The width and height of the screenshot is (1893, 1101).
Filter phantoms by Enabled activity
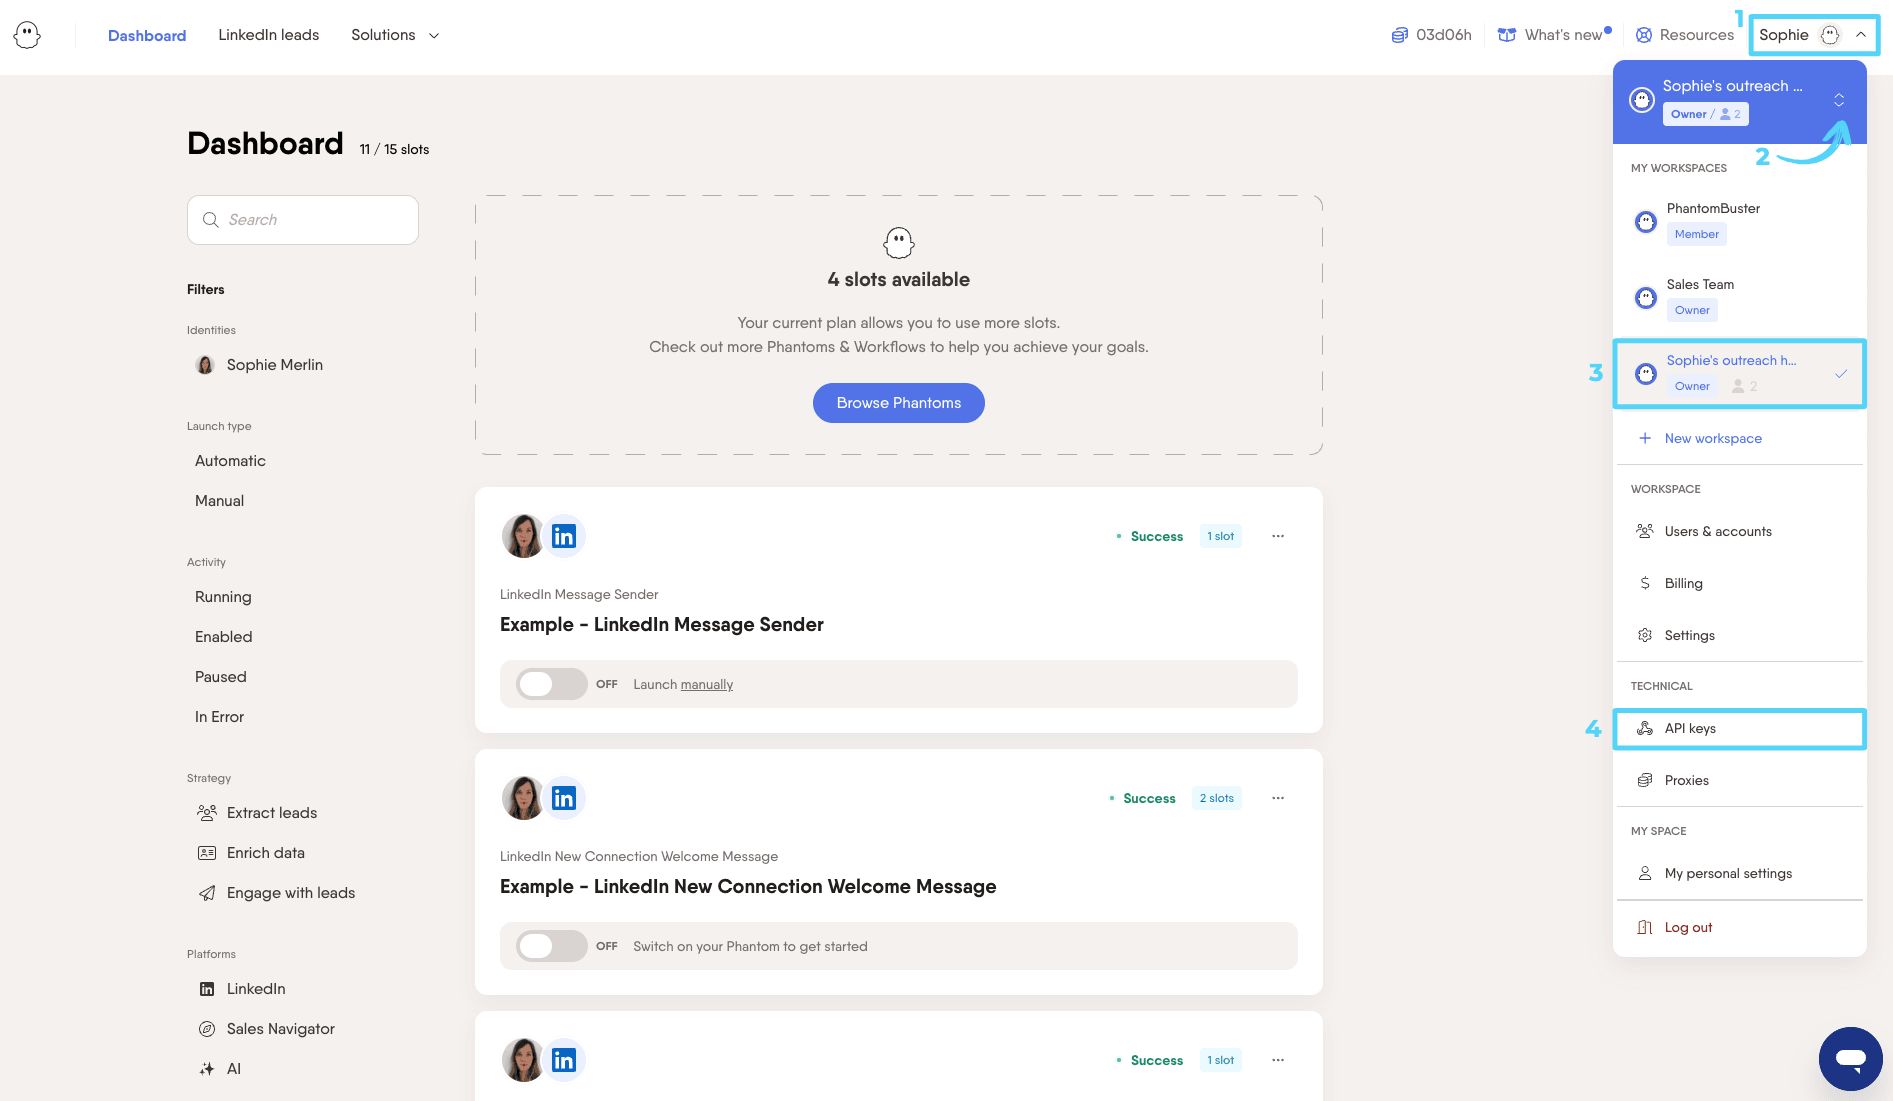pos(223,637)
